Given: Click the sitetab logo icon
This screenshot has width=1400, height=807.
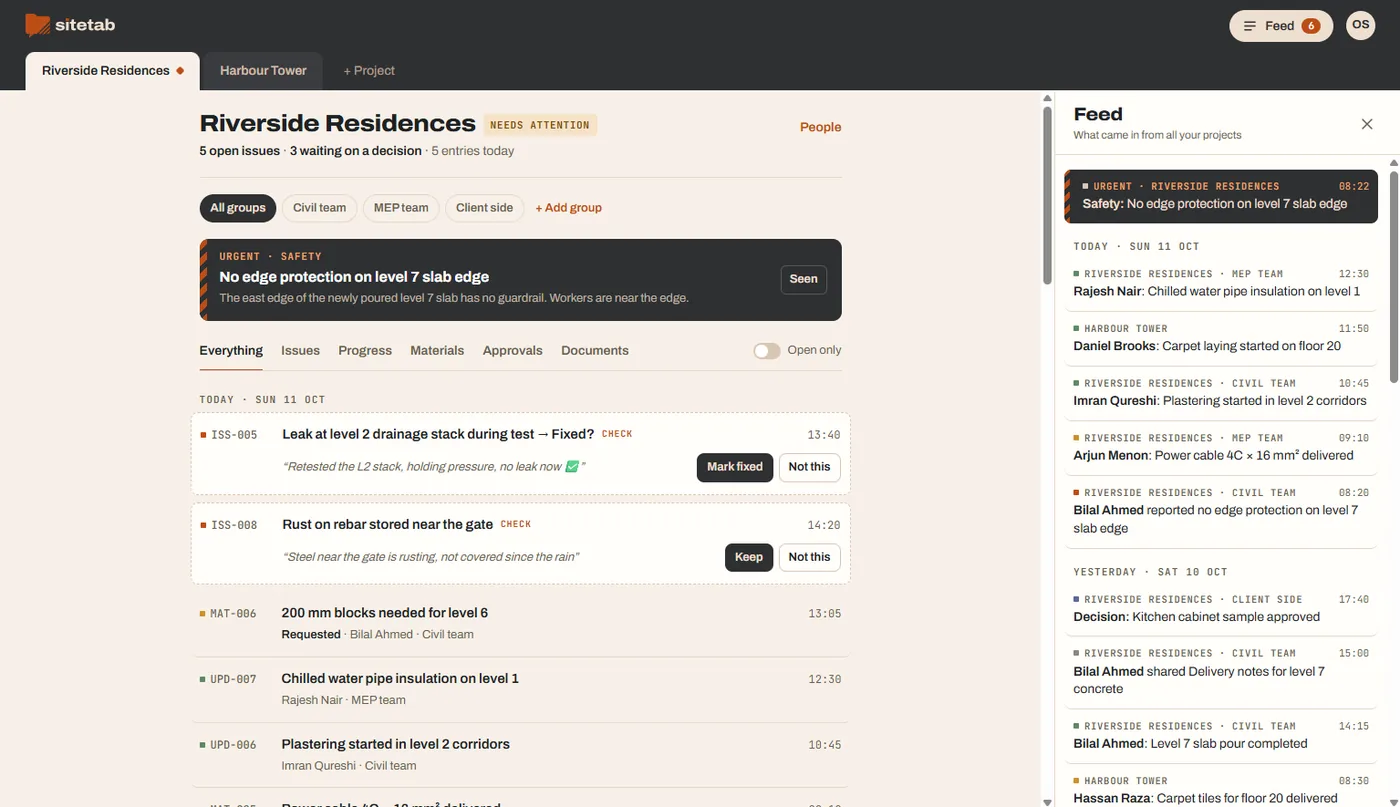Looking at the screenshot, I should pos(38,25).
